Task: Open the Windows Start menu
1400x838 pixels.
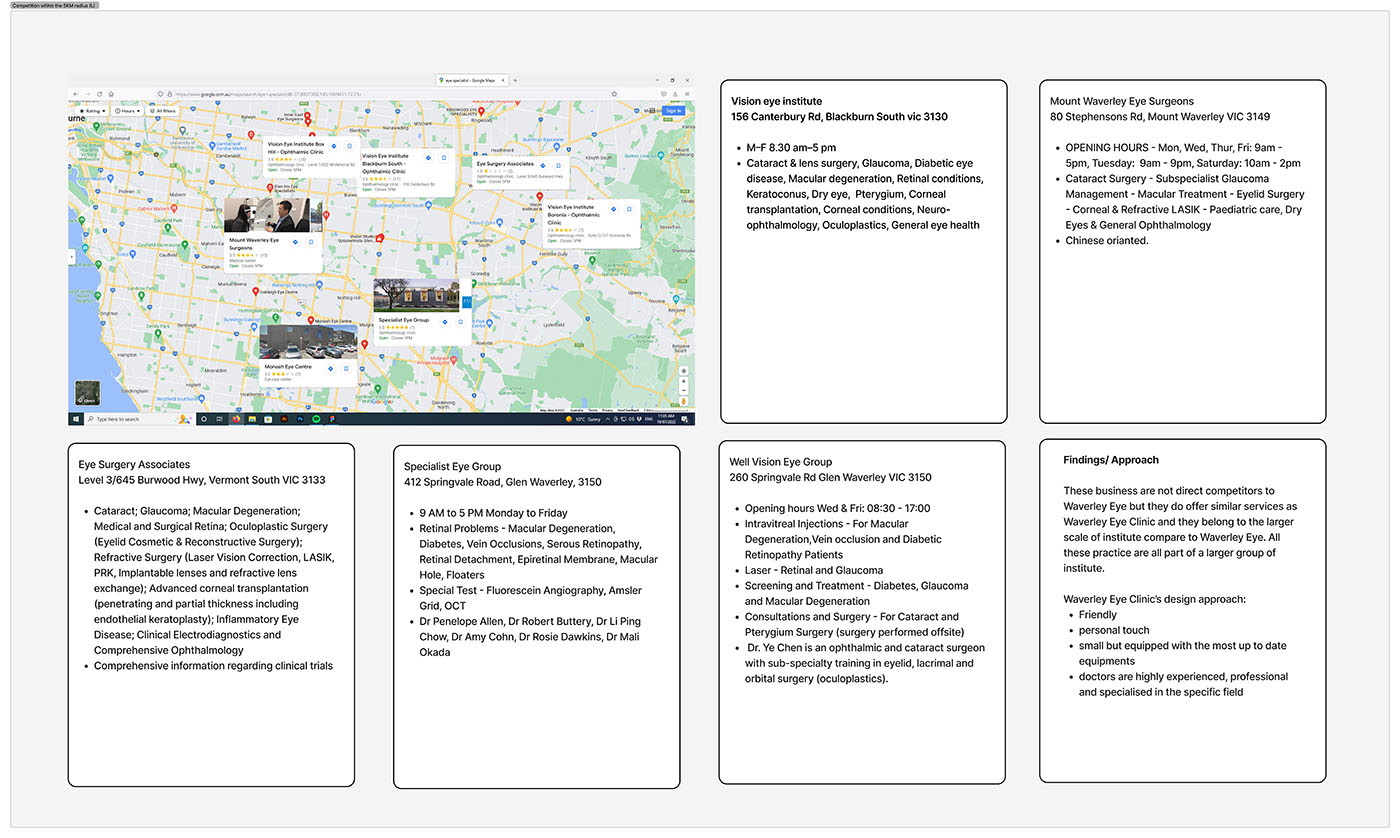Action: (x=76, y=419)
